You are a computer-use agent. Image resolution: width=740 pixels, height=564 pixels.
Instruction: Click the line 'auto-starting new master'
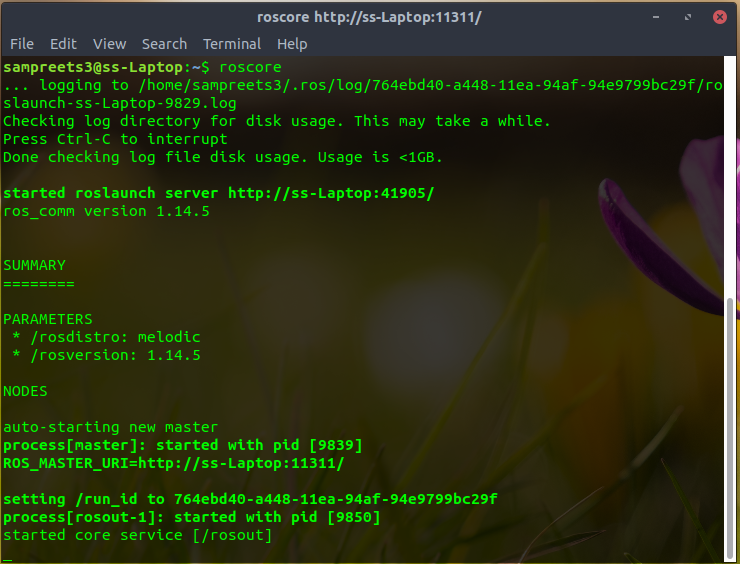point(110,427)
